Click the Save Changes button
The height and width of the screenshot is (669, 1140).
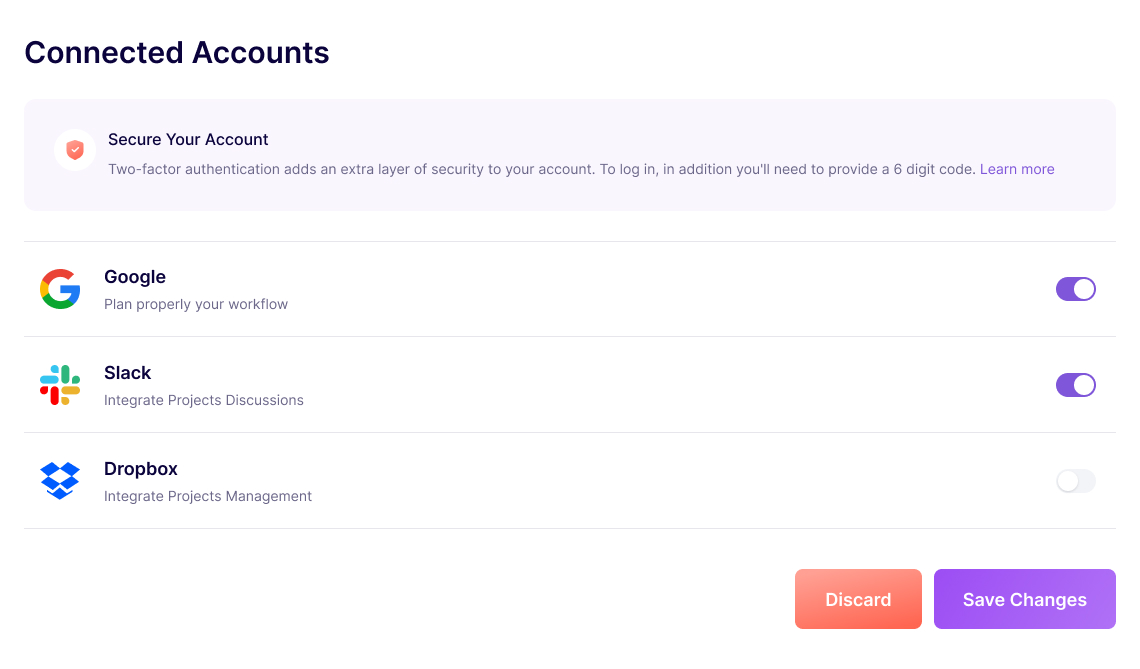1024,599
